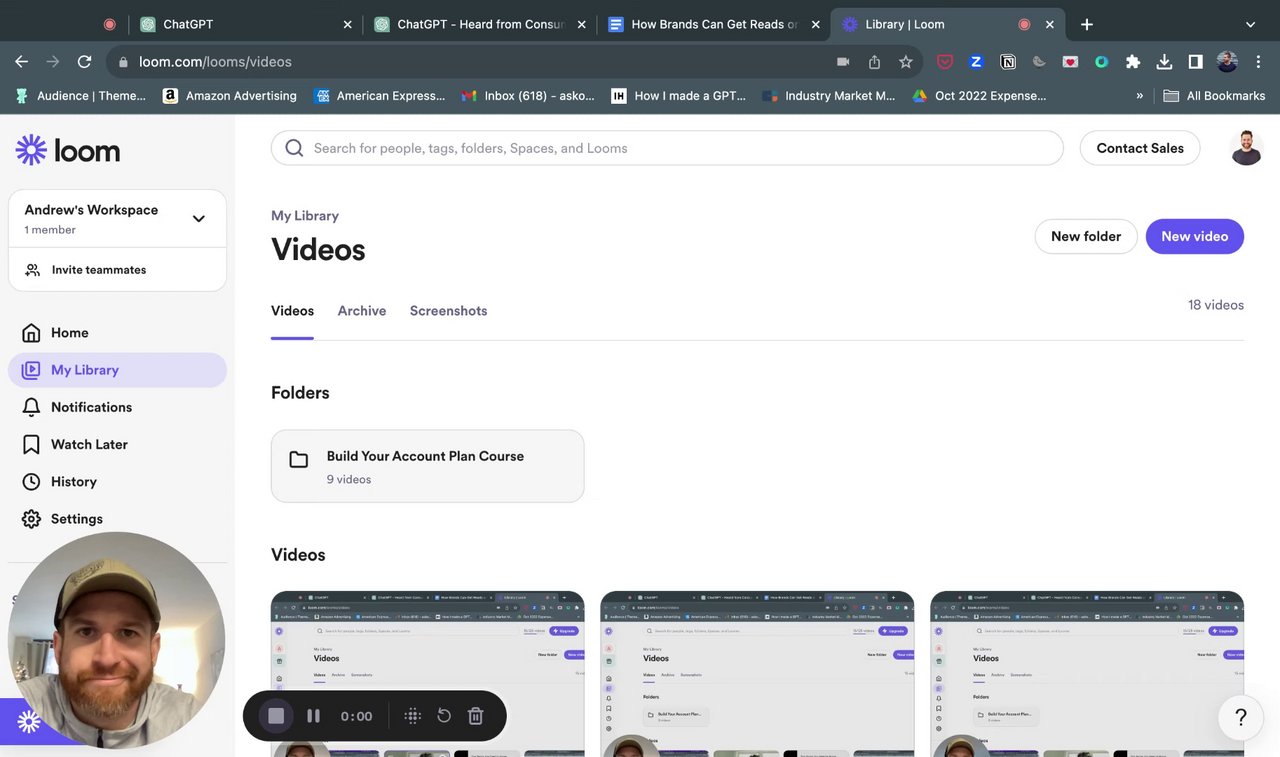
Task: Click the Contact Sales button
Action: click(x=1140, y=148)
